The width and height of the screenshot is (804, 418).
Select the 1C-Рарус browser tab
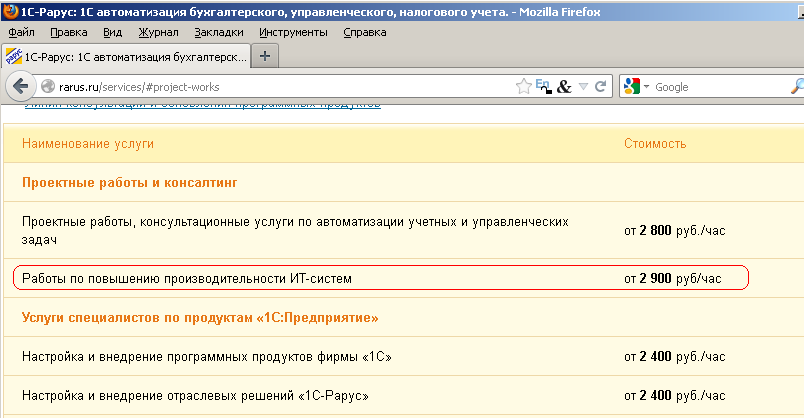pyautogui.click(x=126, y=56)
